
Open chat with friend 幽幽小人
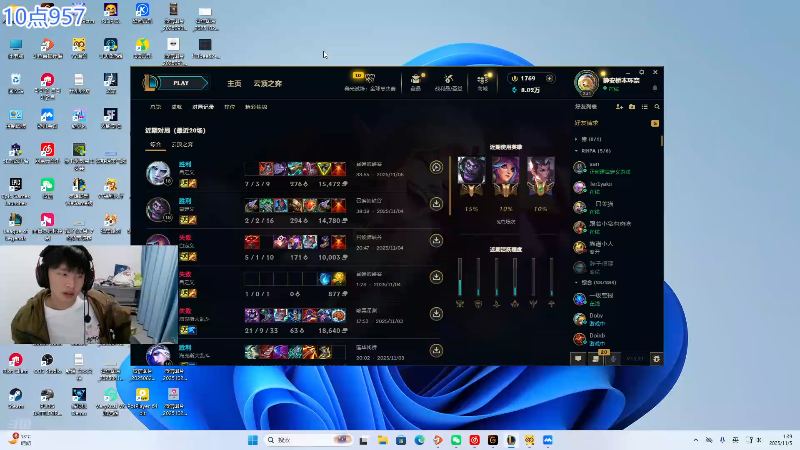tap(615, 247)
